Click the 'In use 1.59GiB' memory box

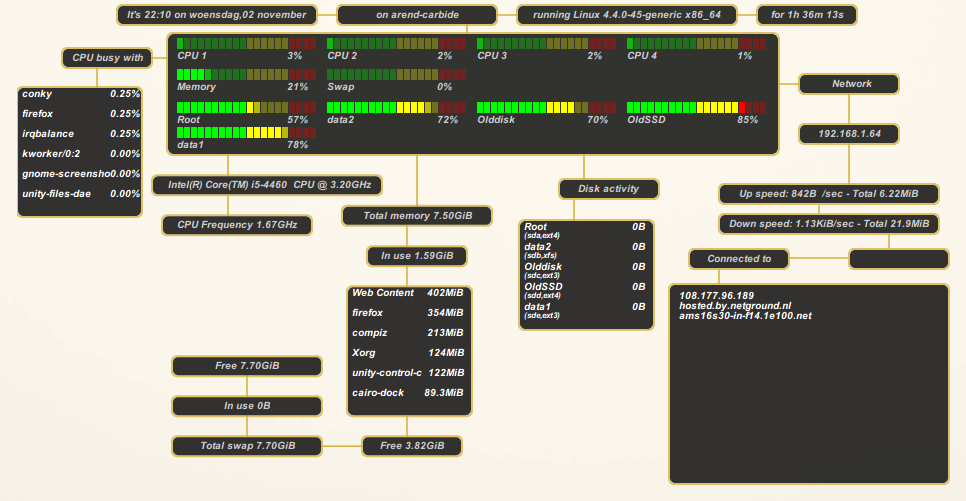pos(417,256)
